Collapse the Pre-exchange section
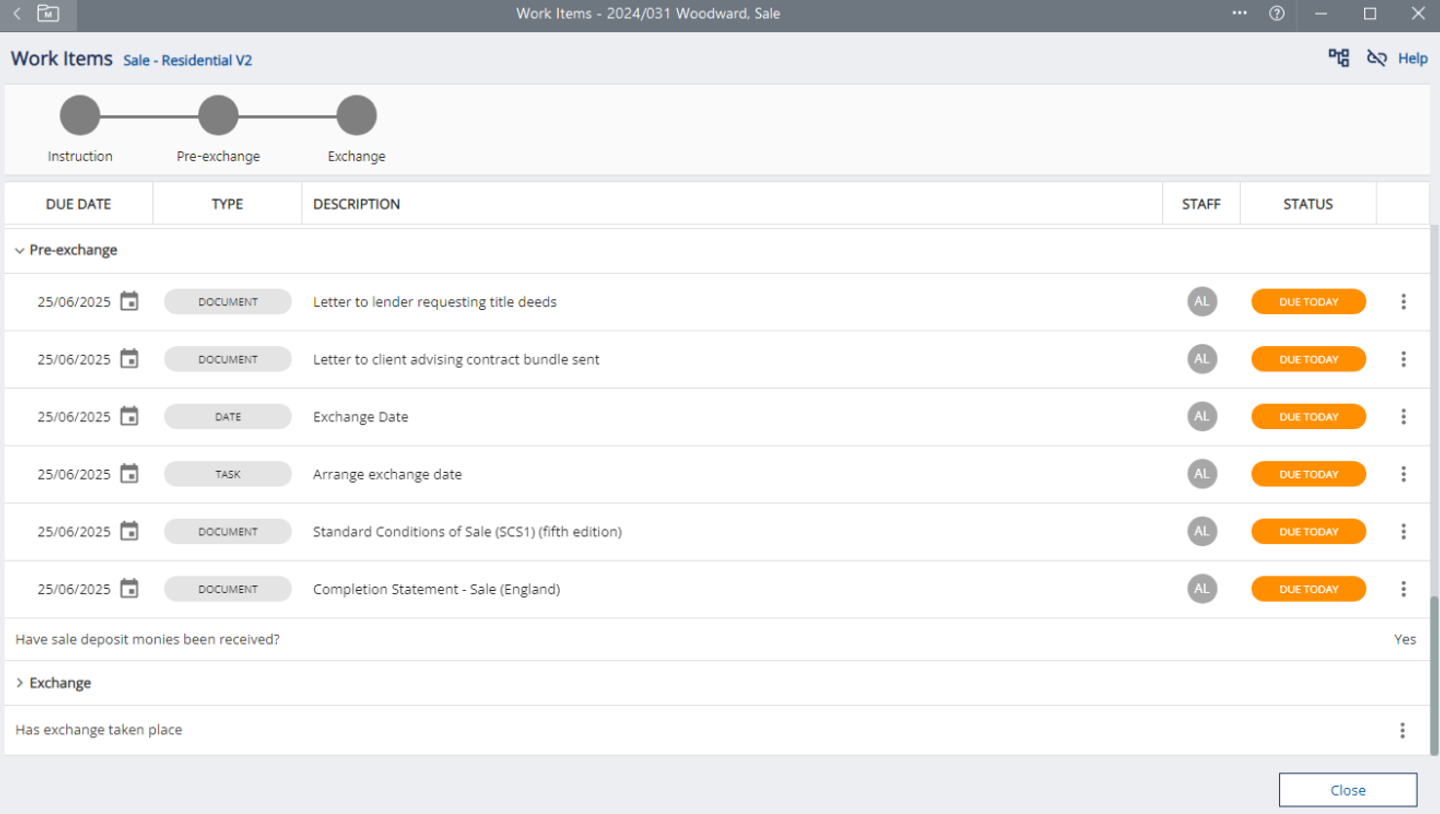Viewport: 1440px width, 814px height. tap(20, 250)
